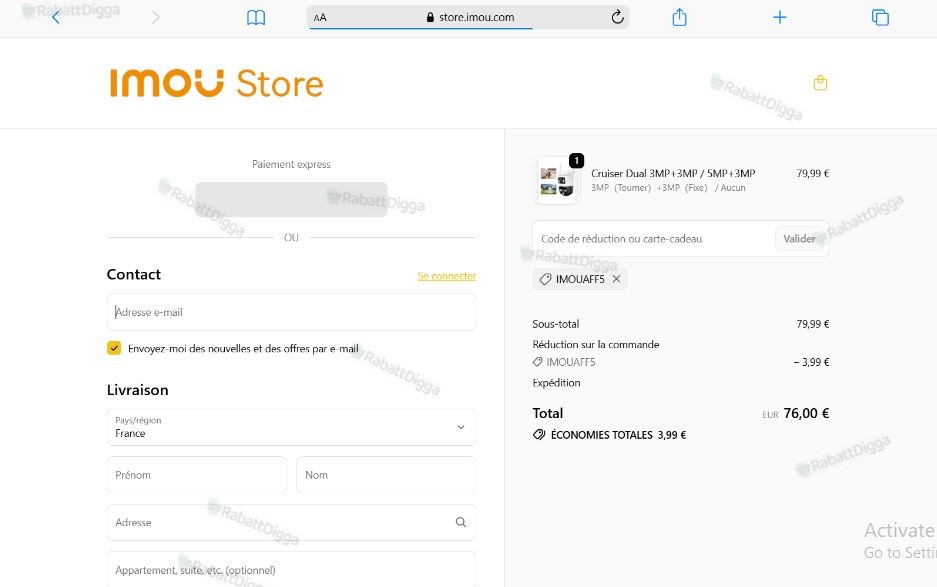Screen dimensions: 937x587
Task: Remove the IMOUAFF5 coupon with X
Action: coord(616,279)
